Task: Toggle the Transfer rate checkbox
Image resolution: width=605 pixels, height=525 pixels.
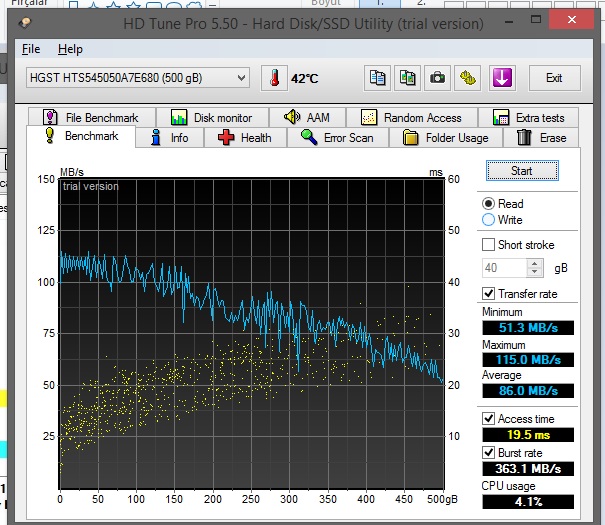Action: [488, 294]
